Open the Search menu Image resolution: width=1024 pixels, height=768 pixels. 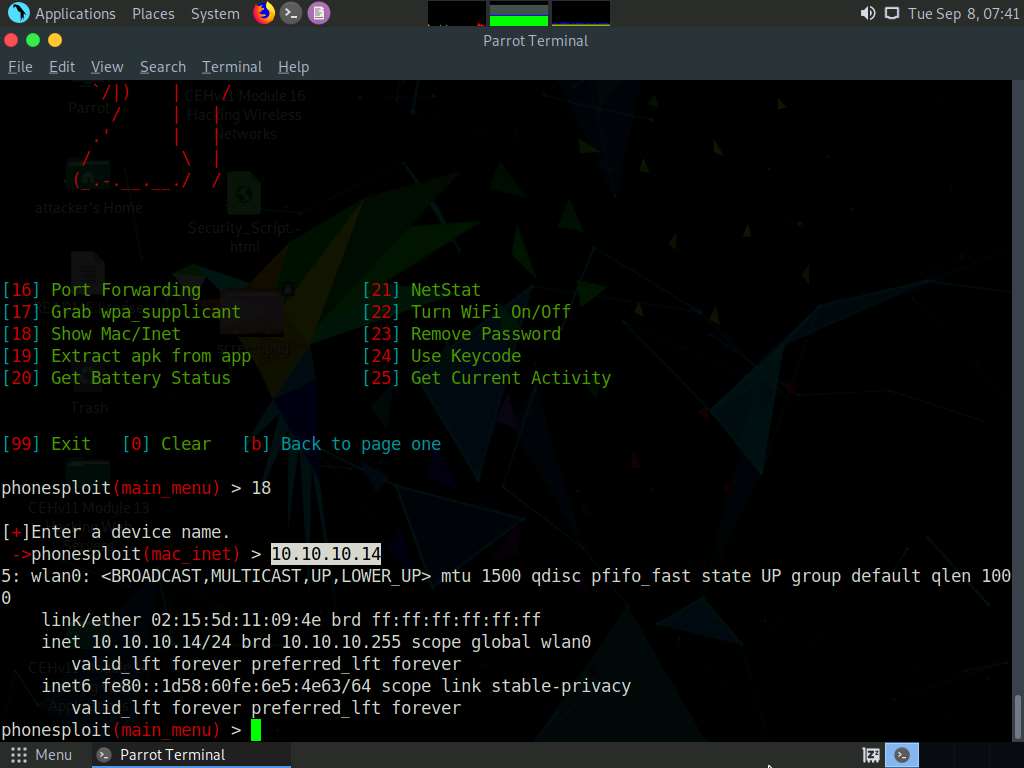(162, 66)
